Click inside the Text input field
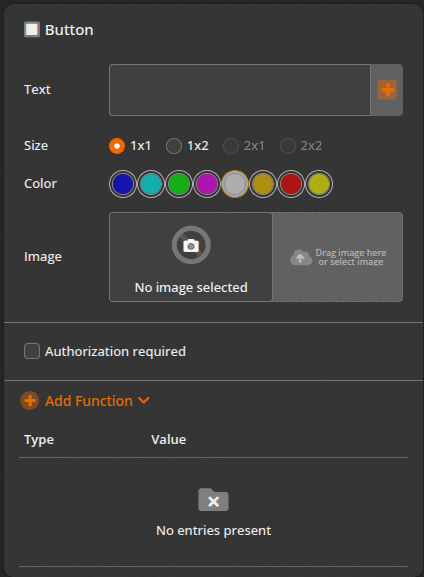This screenshot has width=424, height=577. coord(240,90)
